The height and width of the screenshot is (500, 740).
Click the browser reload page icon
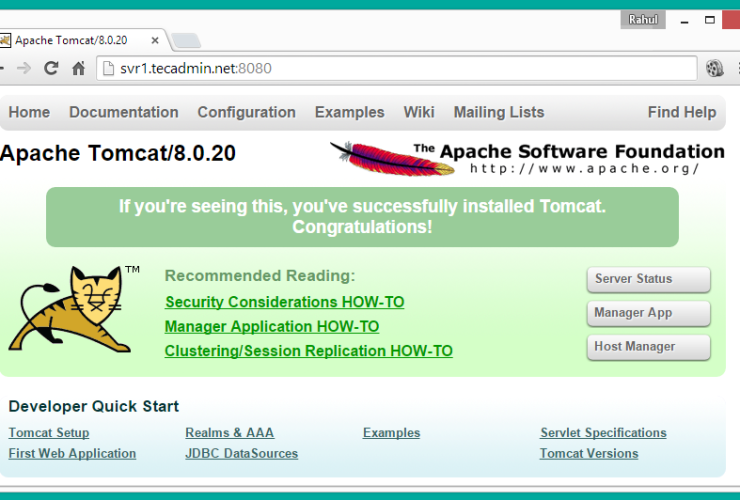[51, 68]
